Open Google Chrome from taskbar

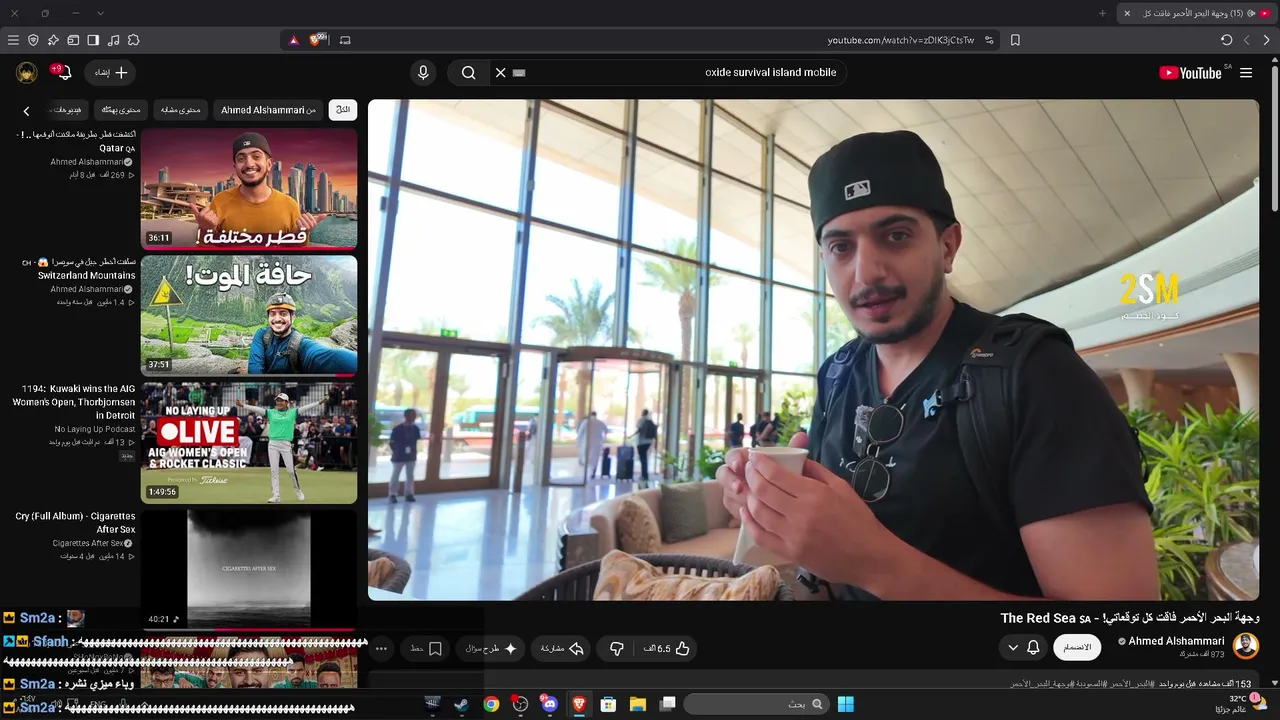pos(491,704)
